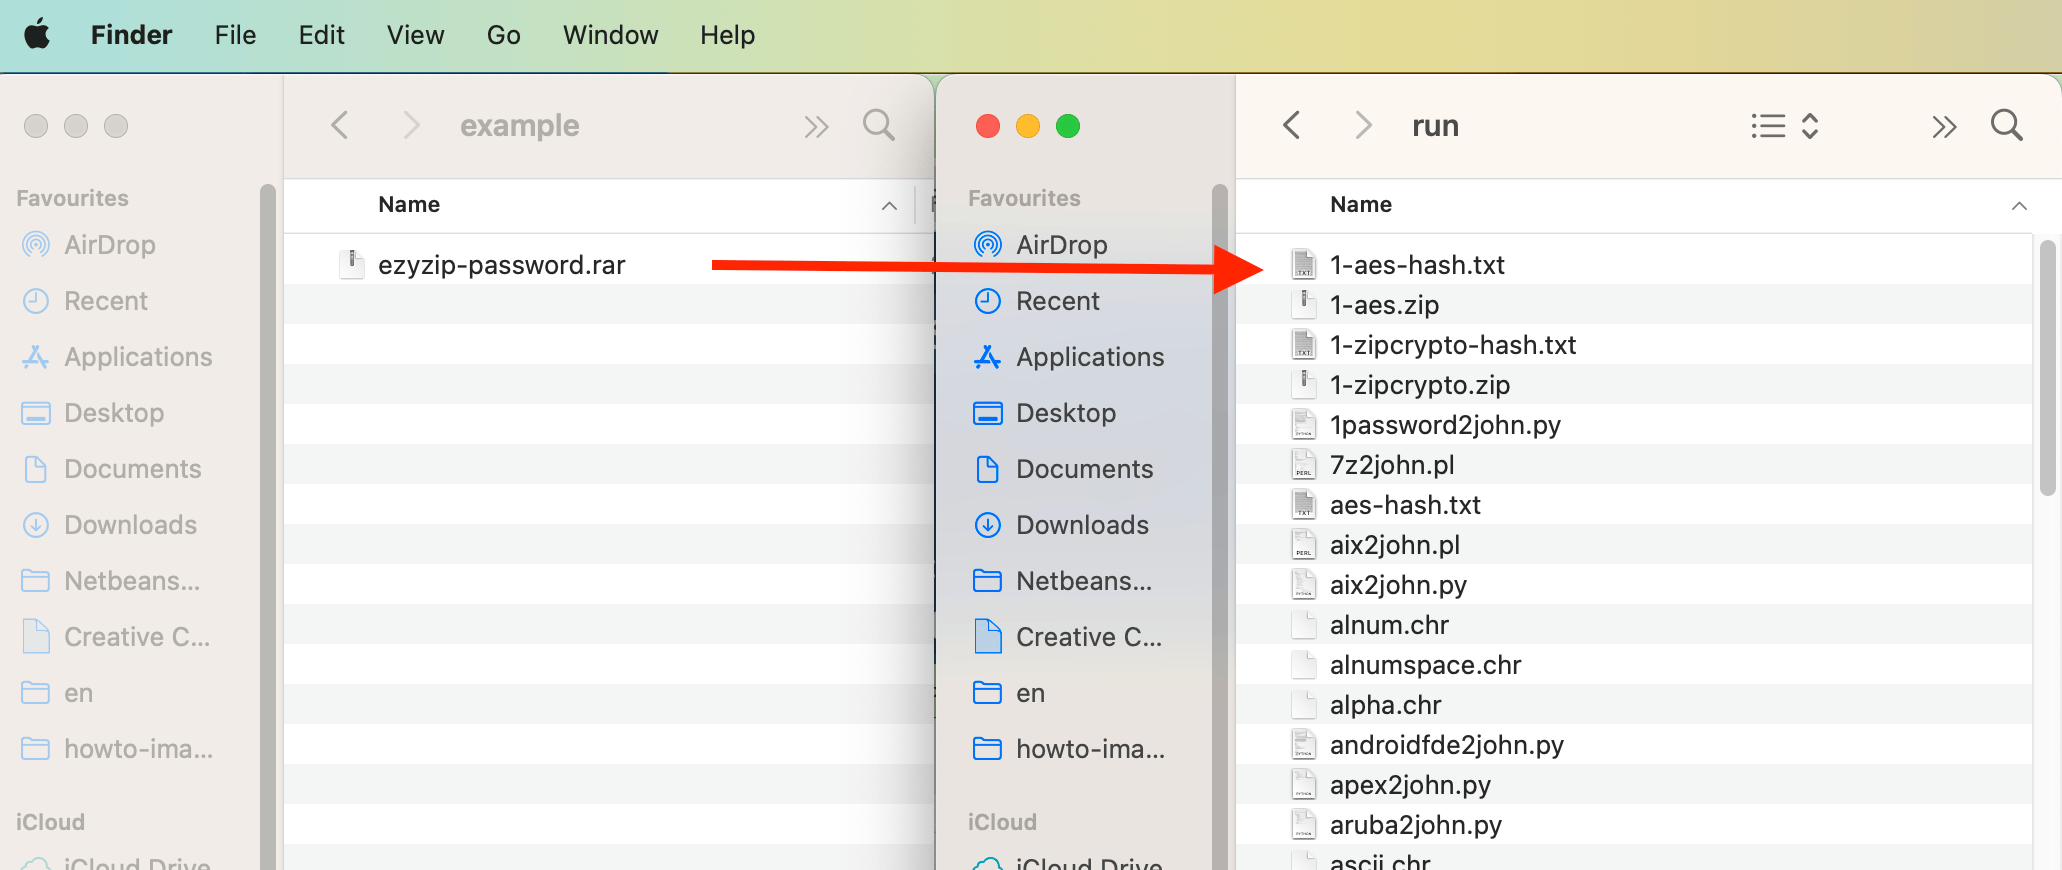This screenshot has width=2062, height=870.
Task: Open the list view options dropdown
Action: coord(1785,126)
